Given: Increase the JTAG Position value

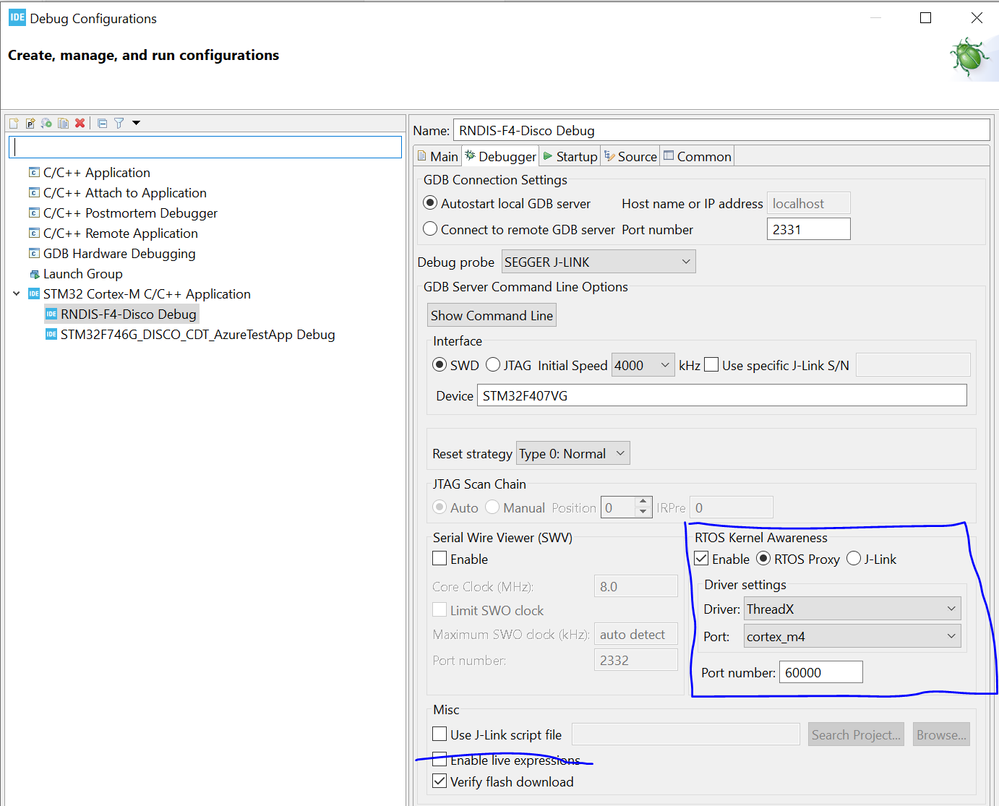Looking at the screenshot, I should pos(643,502).
